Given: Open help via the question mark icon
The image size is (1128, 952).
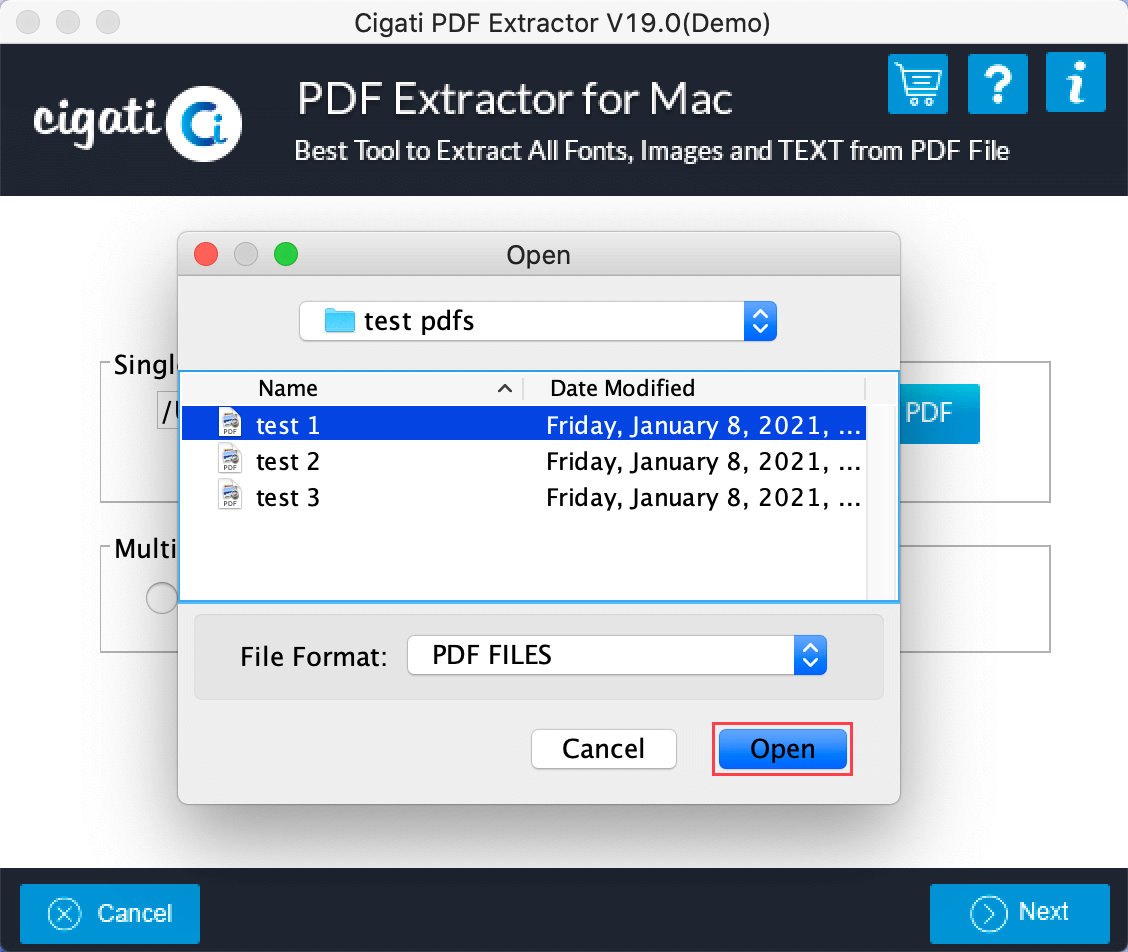Looking at the screenshot, I should [x=997, y=83].
